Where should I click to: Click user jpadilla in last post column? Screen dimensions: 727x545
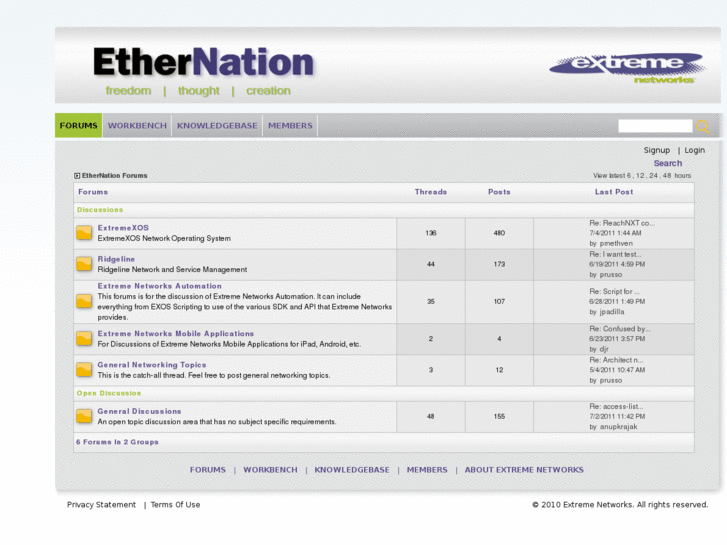coord(612,312)
